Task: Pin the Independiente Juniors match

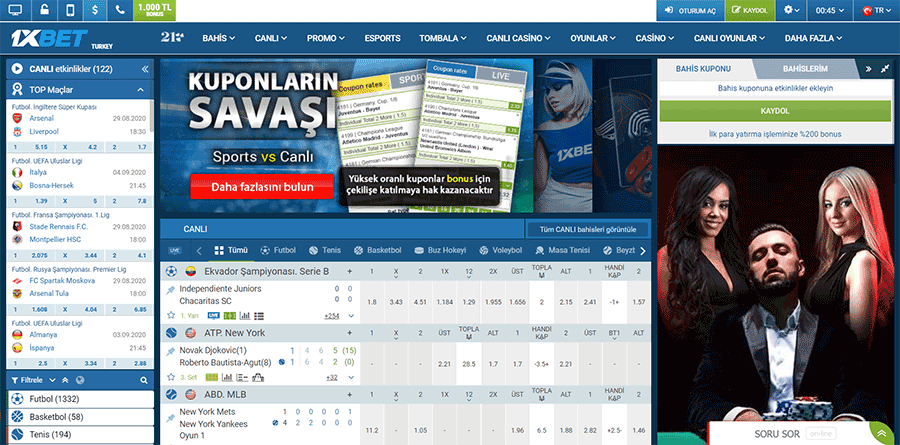Action: pyautogui.click(x=170, y=291)
